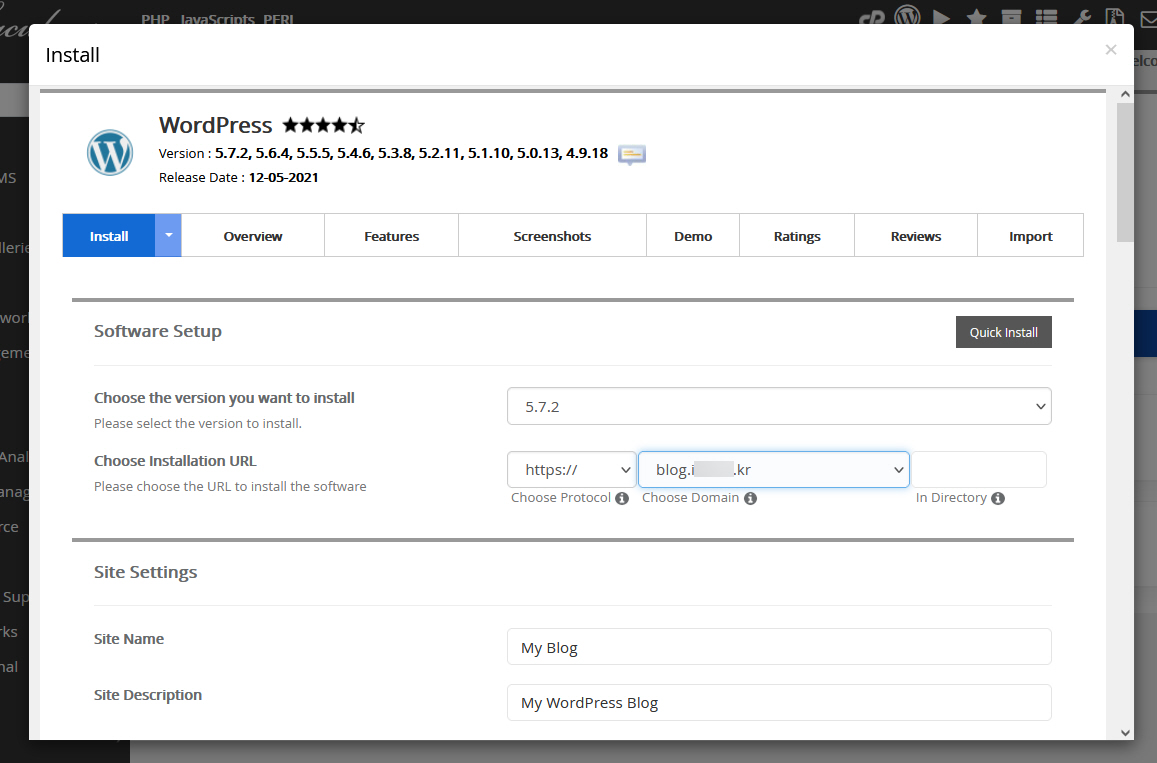Click the scrollbar up arrow
Viewport: 1157px width, 763px height.
pos(1125,94)
